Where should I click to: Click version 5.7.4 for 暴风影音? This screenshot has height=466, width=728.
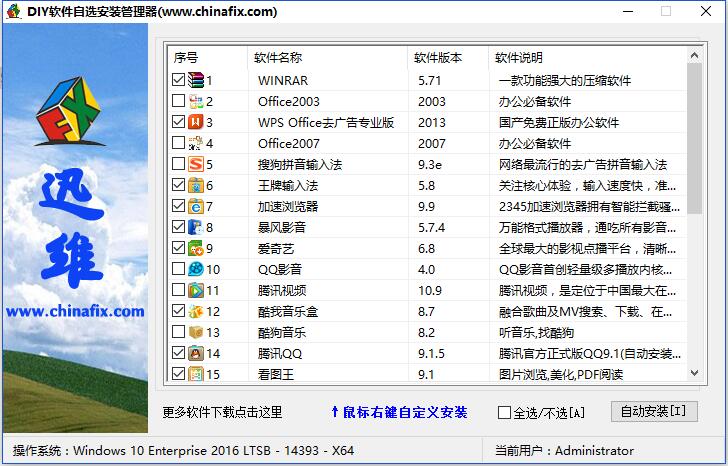[x=431, y=227]
